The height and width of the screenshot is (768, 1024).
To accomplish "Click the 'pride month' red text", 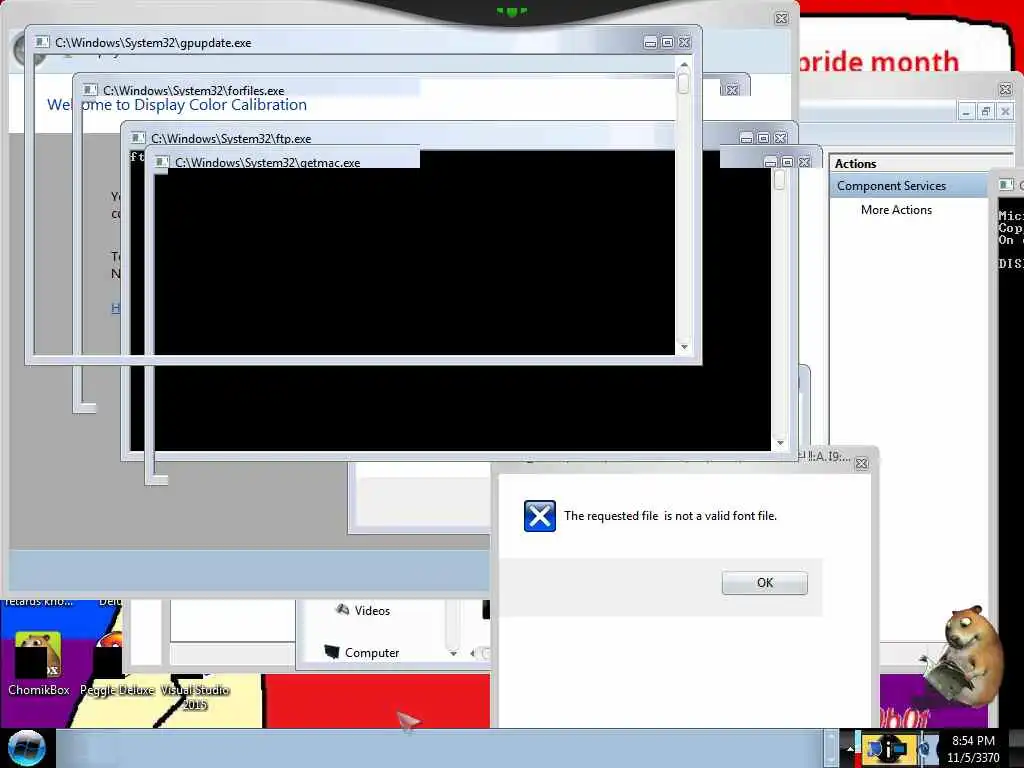I will pyautogui.click(x=878, y=61).
